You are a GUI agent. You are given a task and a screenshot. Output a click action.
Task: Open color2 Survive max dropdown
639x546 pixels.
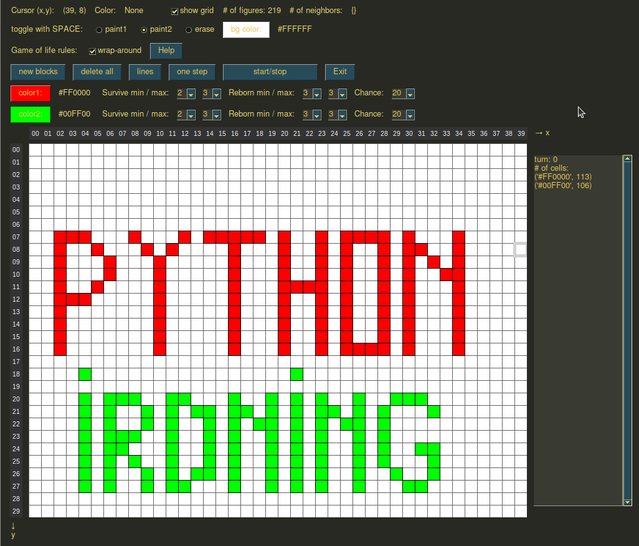(x=216, y=115)
